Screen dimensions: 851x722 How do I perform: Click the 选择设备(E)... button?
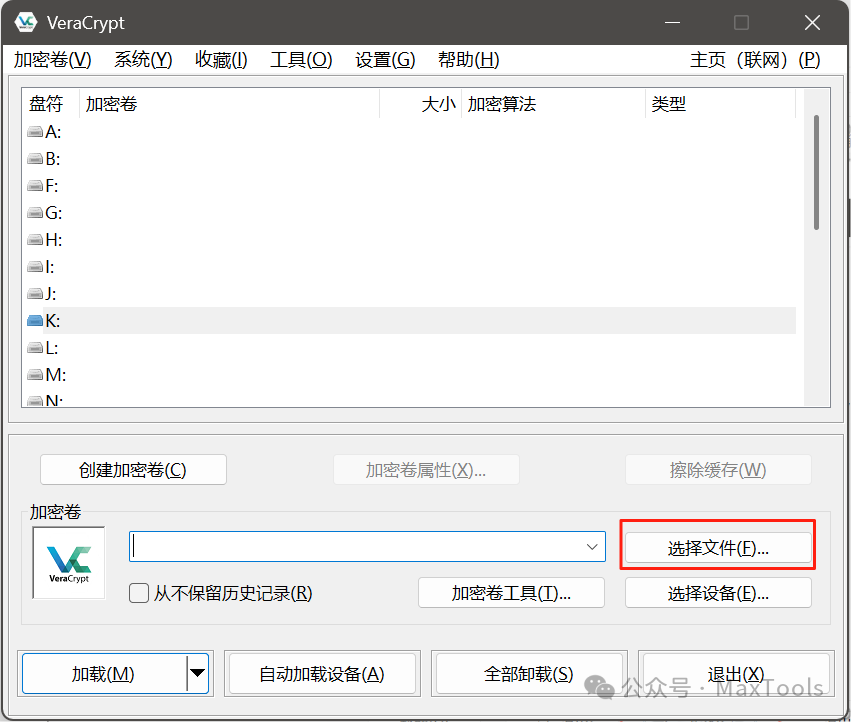[x=718, y=593]
